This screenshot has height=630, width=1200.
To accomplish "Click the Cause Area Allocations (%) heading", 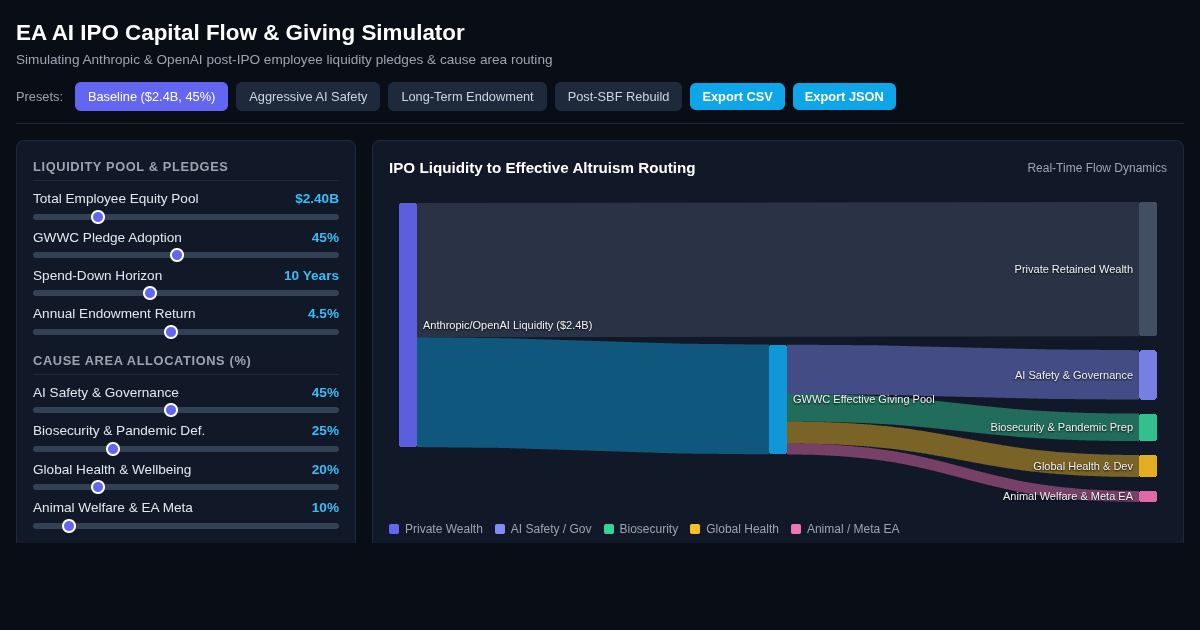I will click(x=142, y=360).
